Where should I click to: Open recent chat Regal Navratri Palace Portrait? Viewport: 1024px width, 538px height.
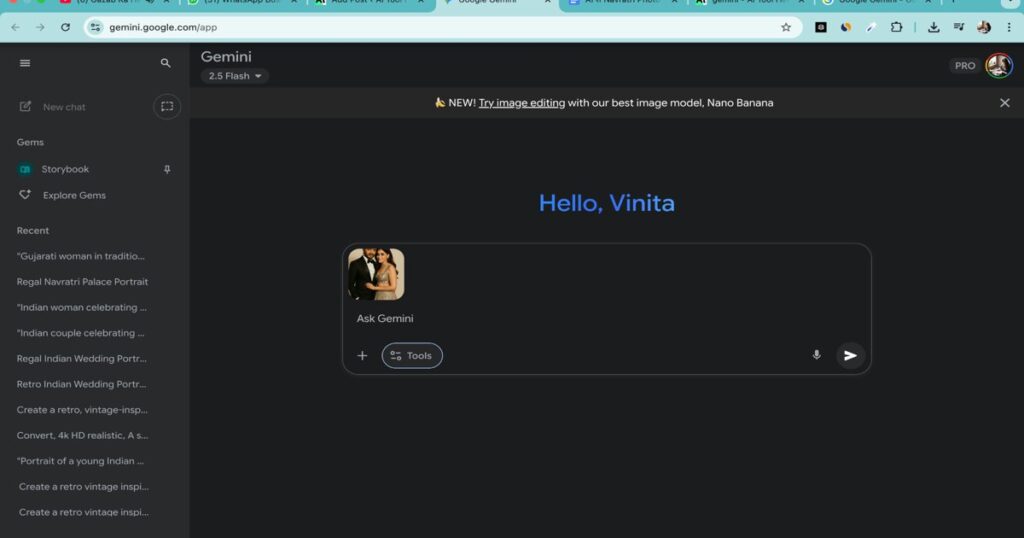click(x=82, y=281)
